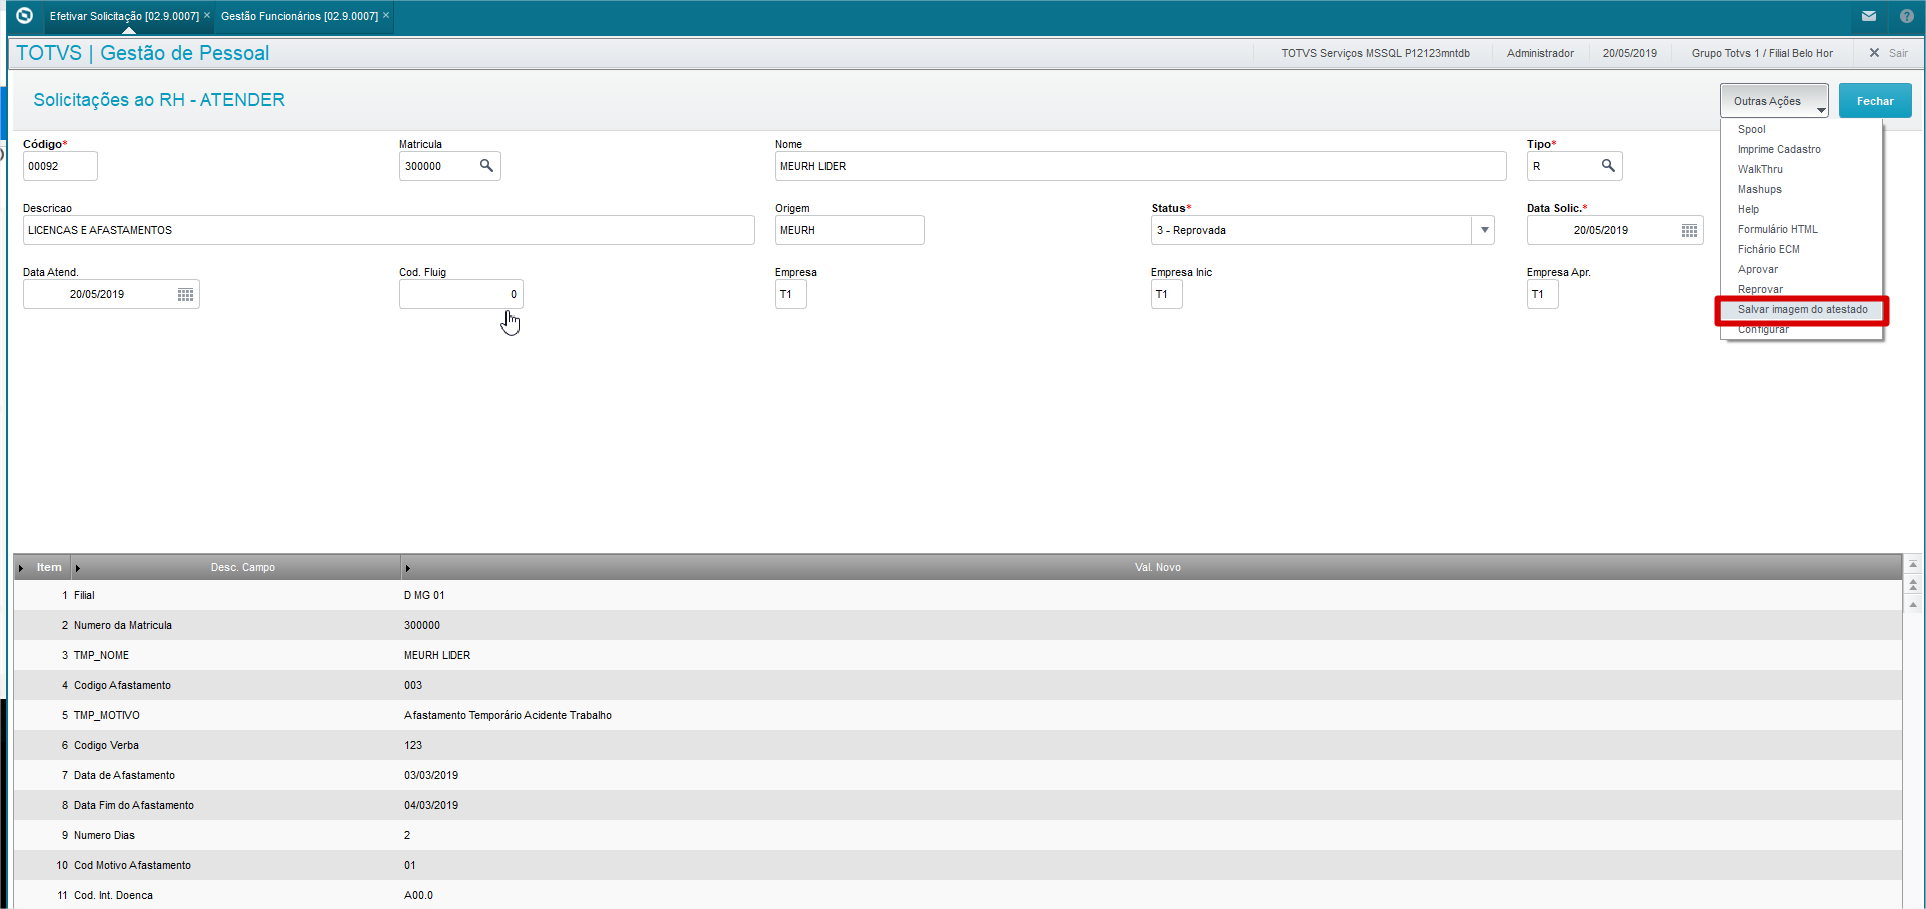1926x909 pixels.
Task: Click the Cod. Fluig field
Action: (x=461, y=294)
